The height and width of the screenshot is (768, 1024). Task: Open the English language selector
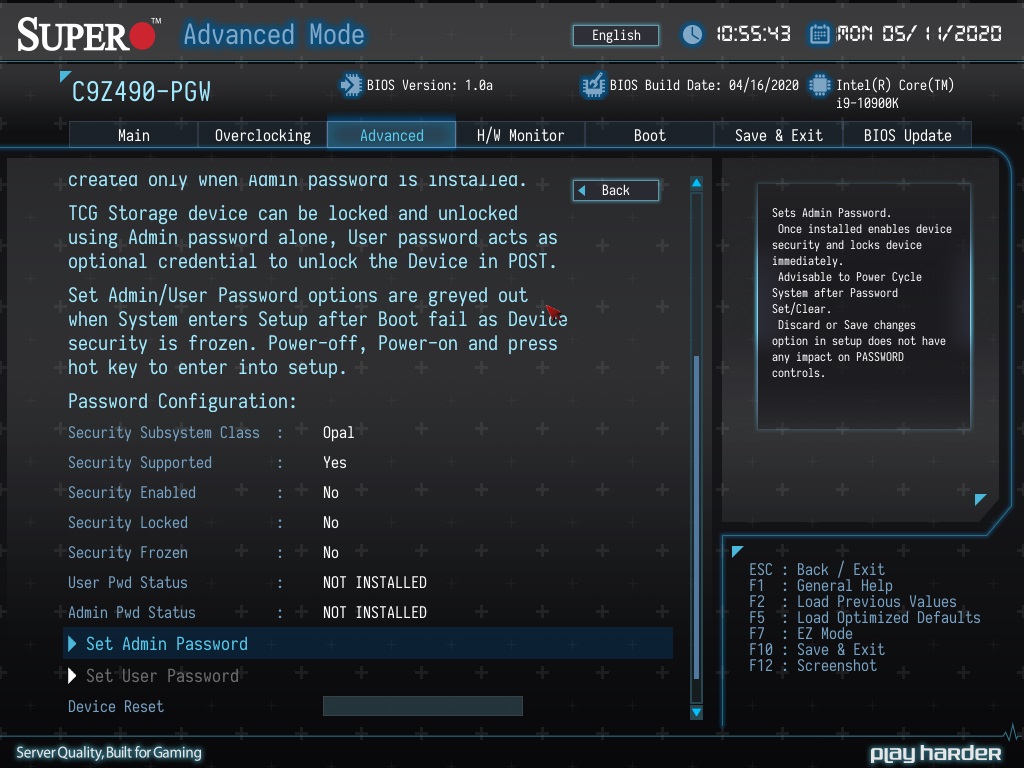pos(616,35)
